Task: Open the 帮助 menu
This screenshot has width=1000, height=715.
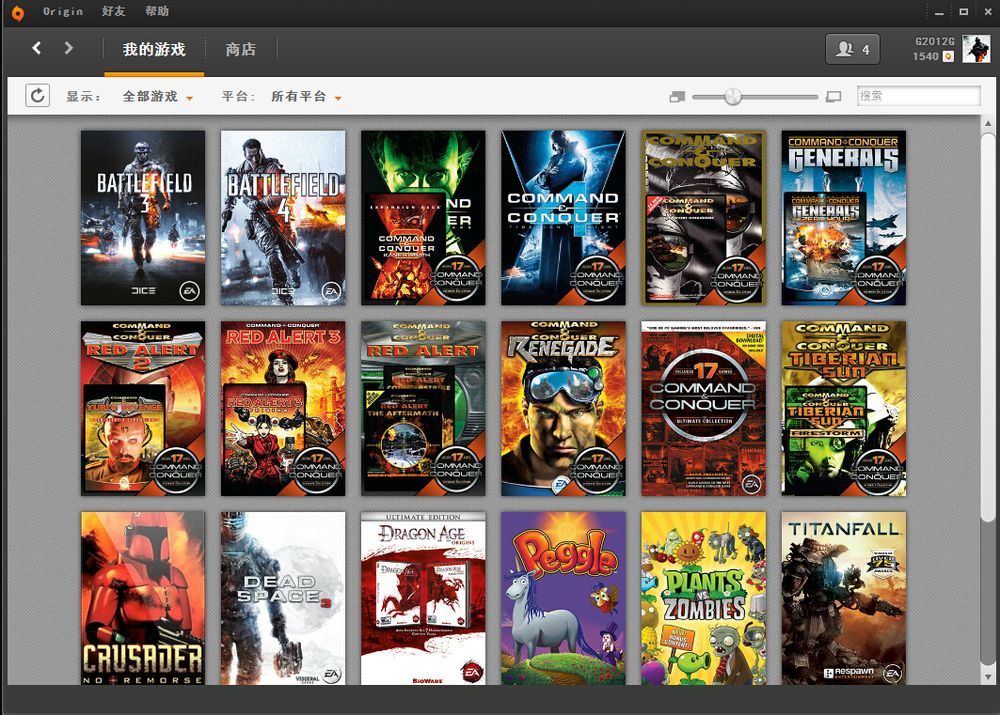Action: [x=157, y=11]
